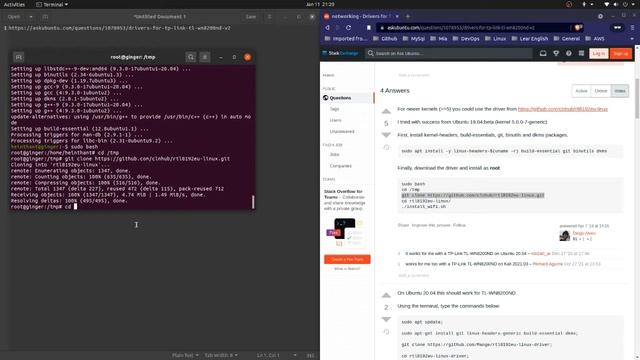Click the Log in button
The height and width of the screenshot is (360, 640).
point(598,53)
